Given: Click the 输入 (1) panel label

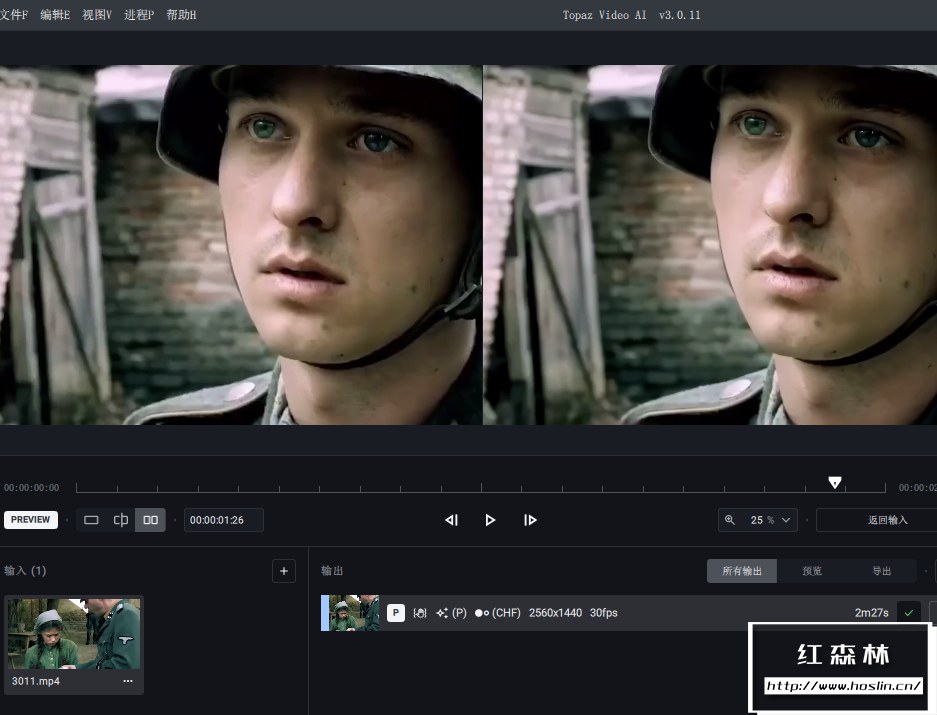Looking at the screenshot, I should (25, 571).
